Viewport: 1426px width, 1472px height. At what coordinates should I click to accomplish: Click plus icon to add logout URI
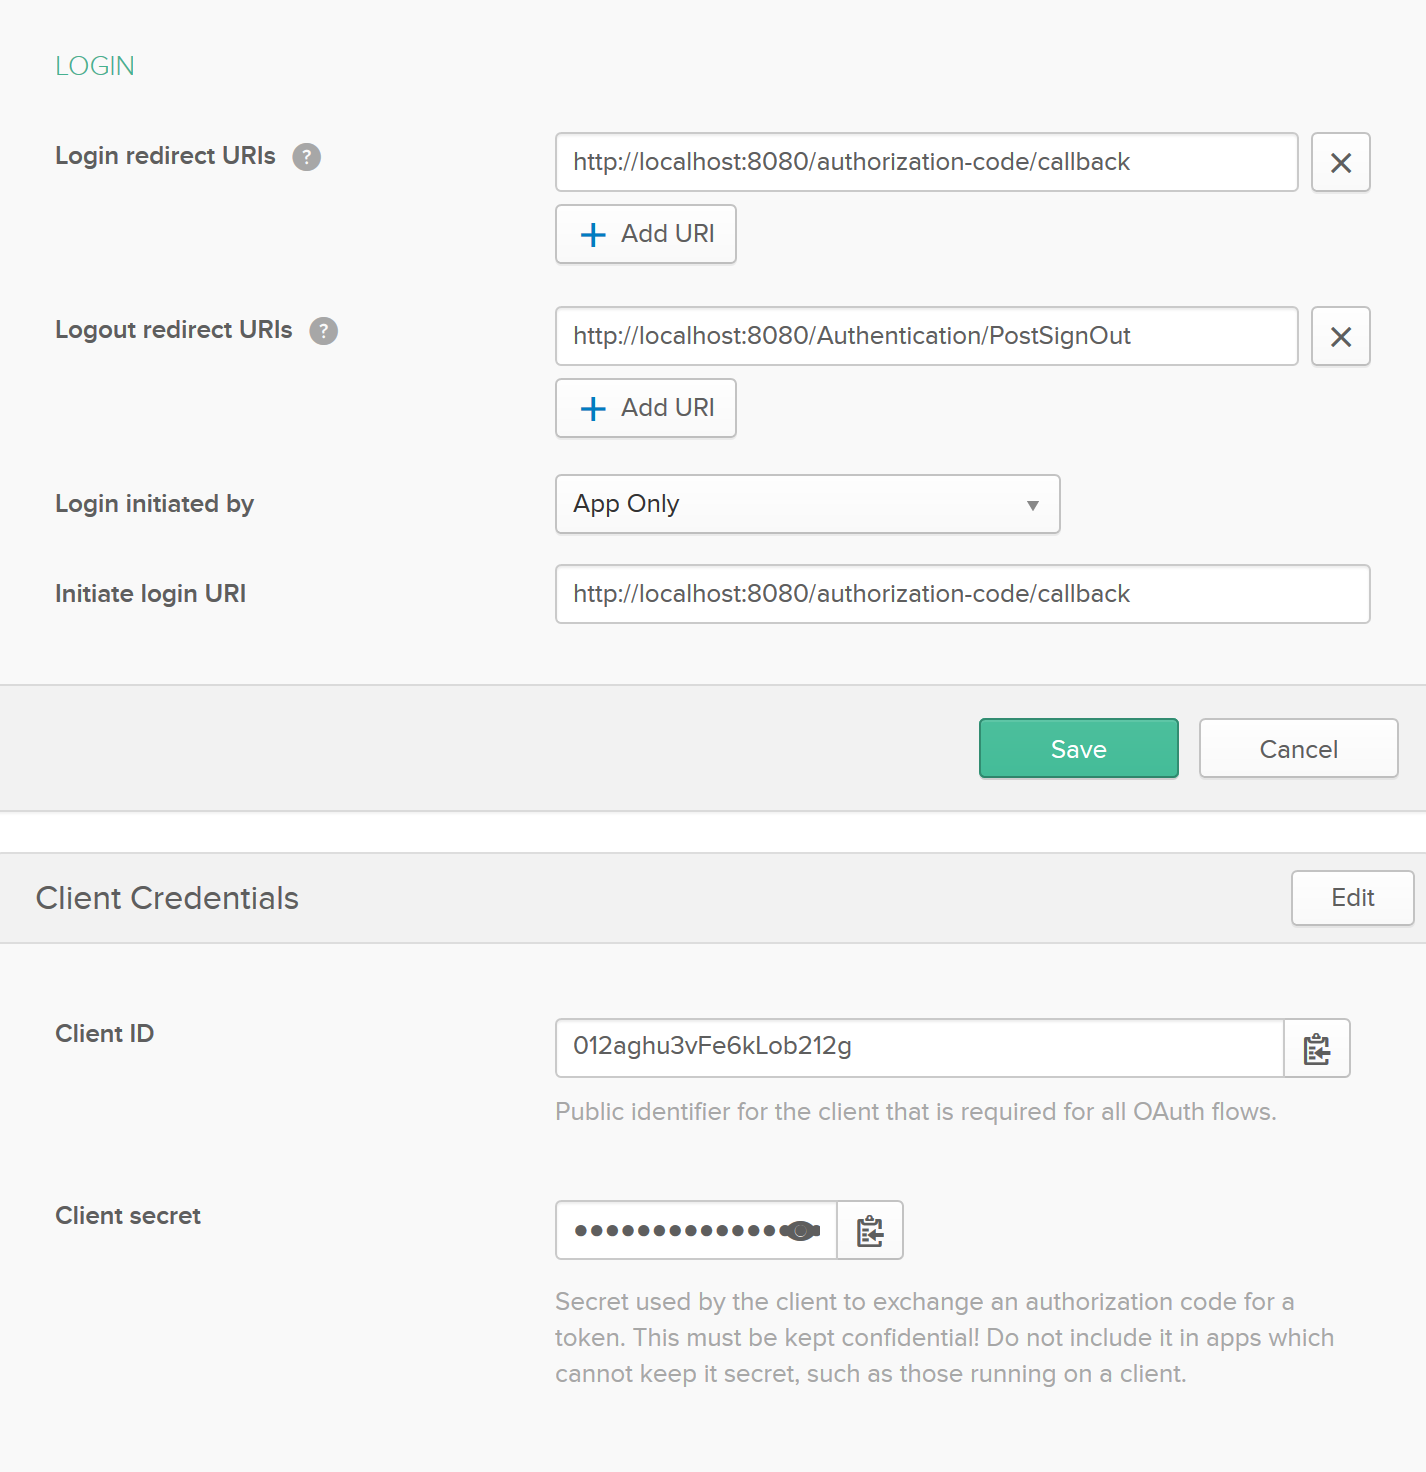[x=593, y=409]
